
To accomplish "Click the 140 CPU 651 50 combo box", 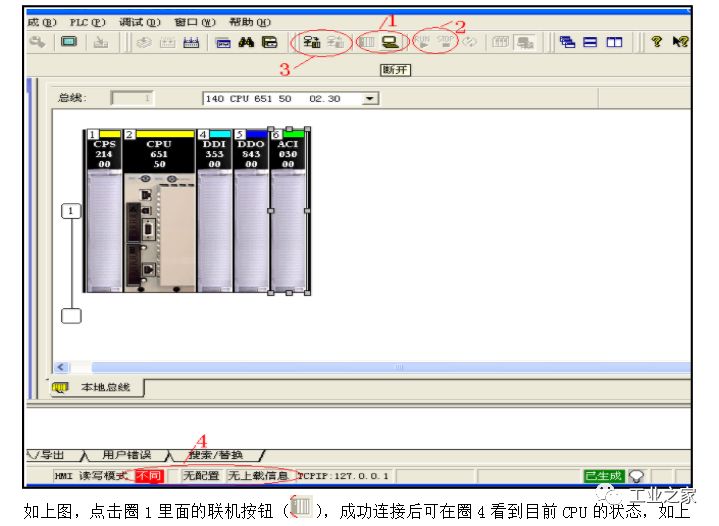I will 290,99.
